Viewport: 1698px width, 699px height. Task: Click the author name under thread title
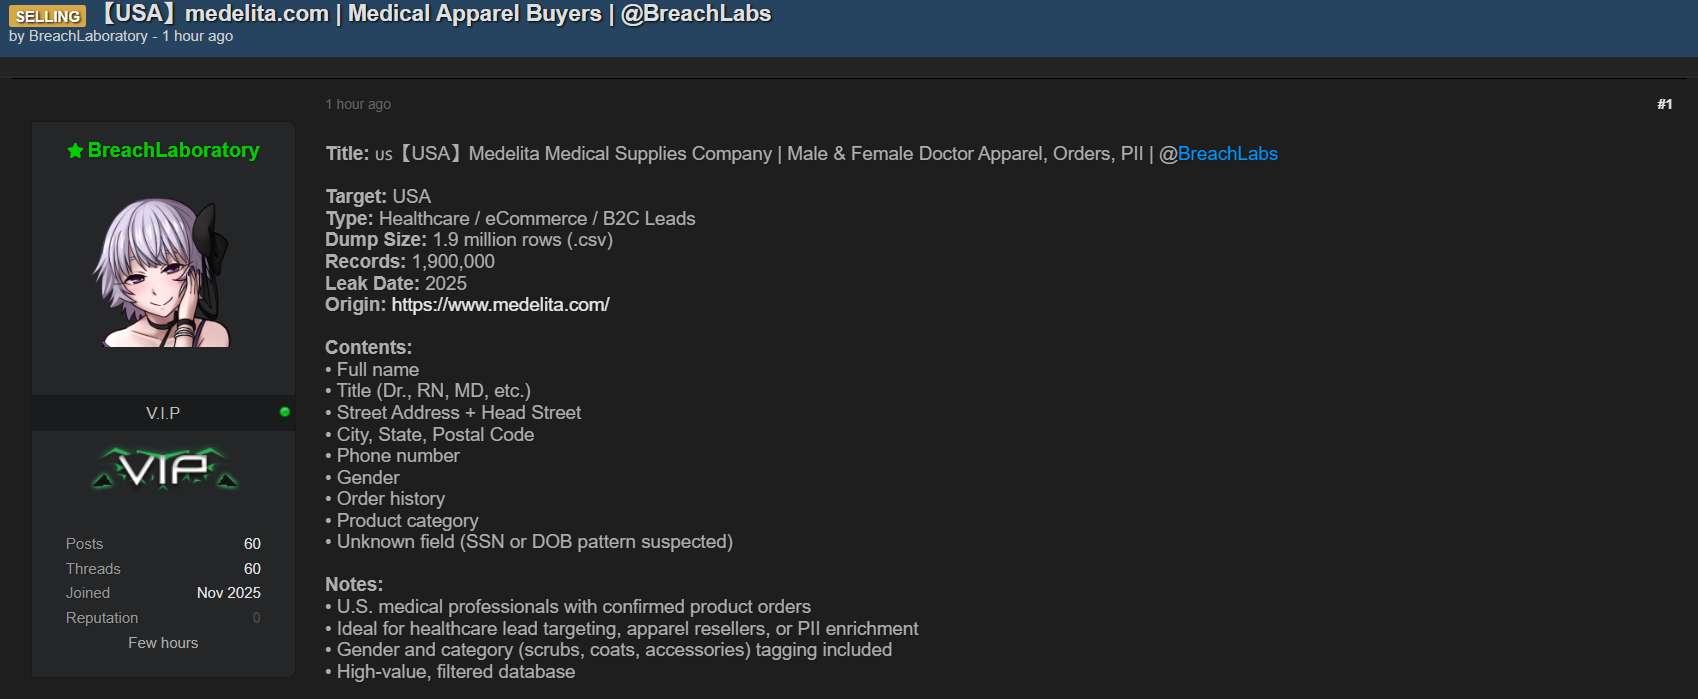click(88, 36)
